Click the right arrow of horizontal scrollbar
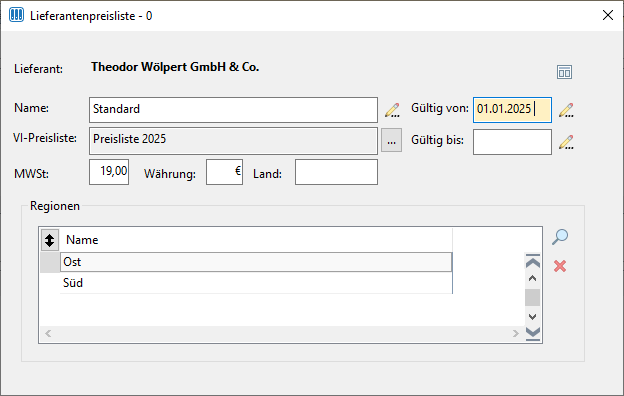 pos(515,333)
